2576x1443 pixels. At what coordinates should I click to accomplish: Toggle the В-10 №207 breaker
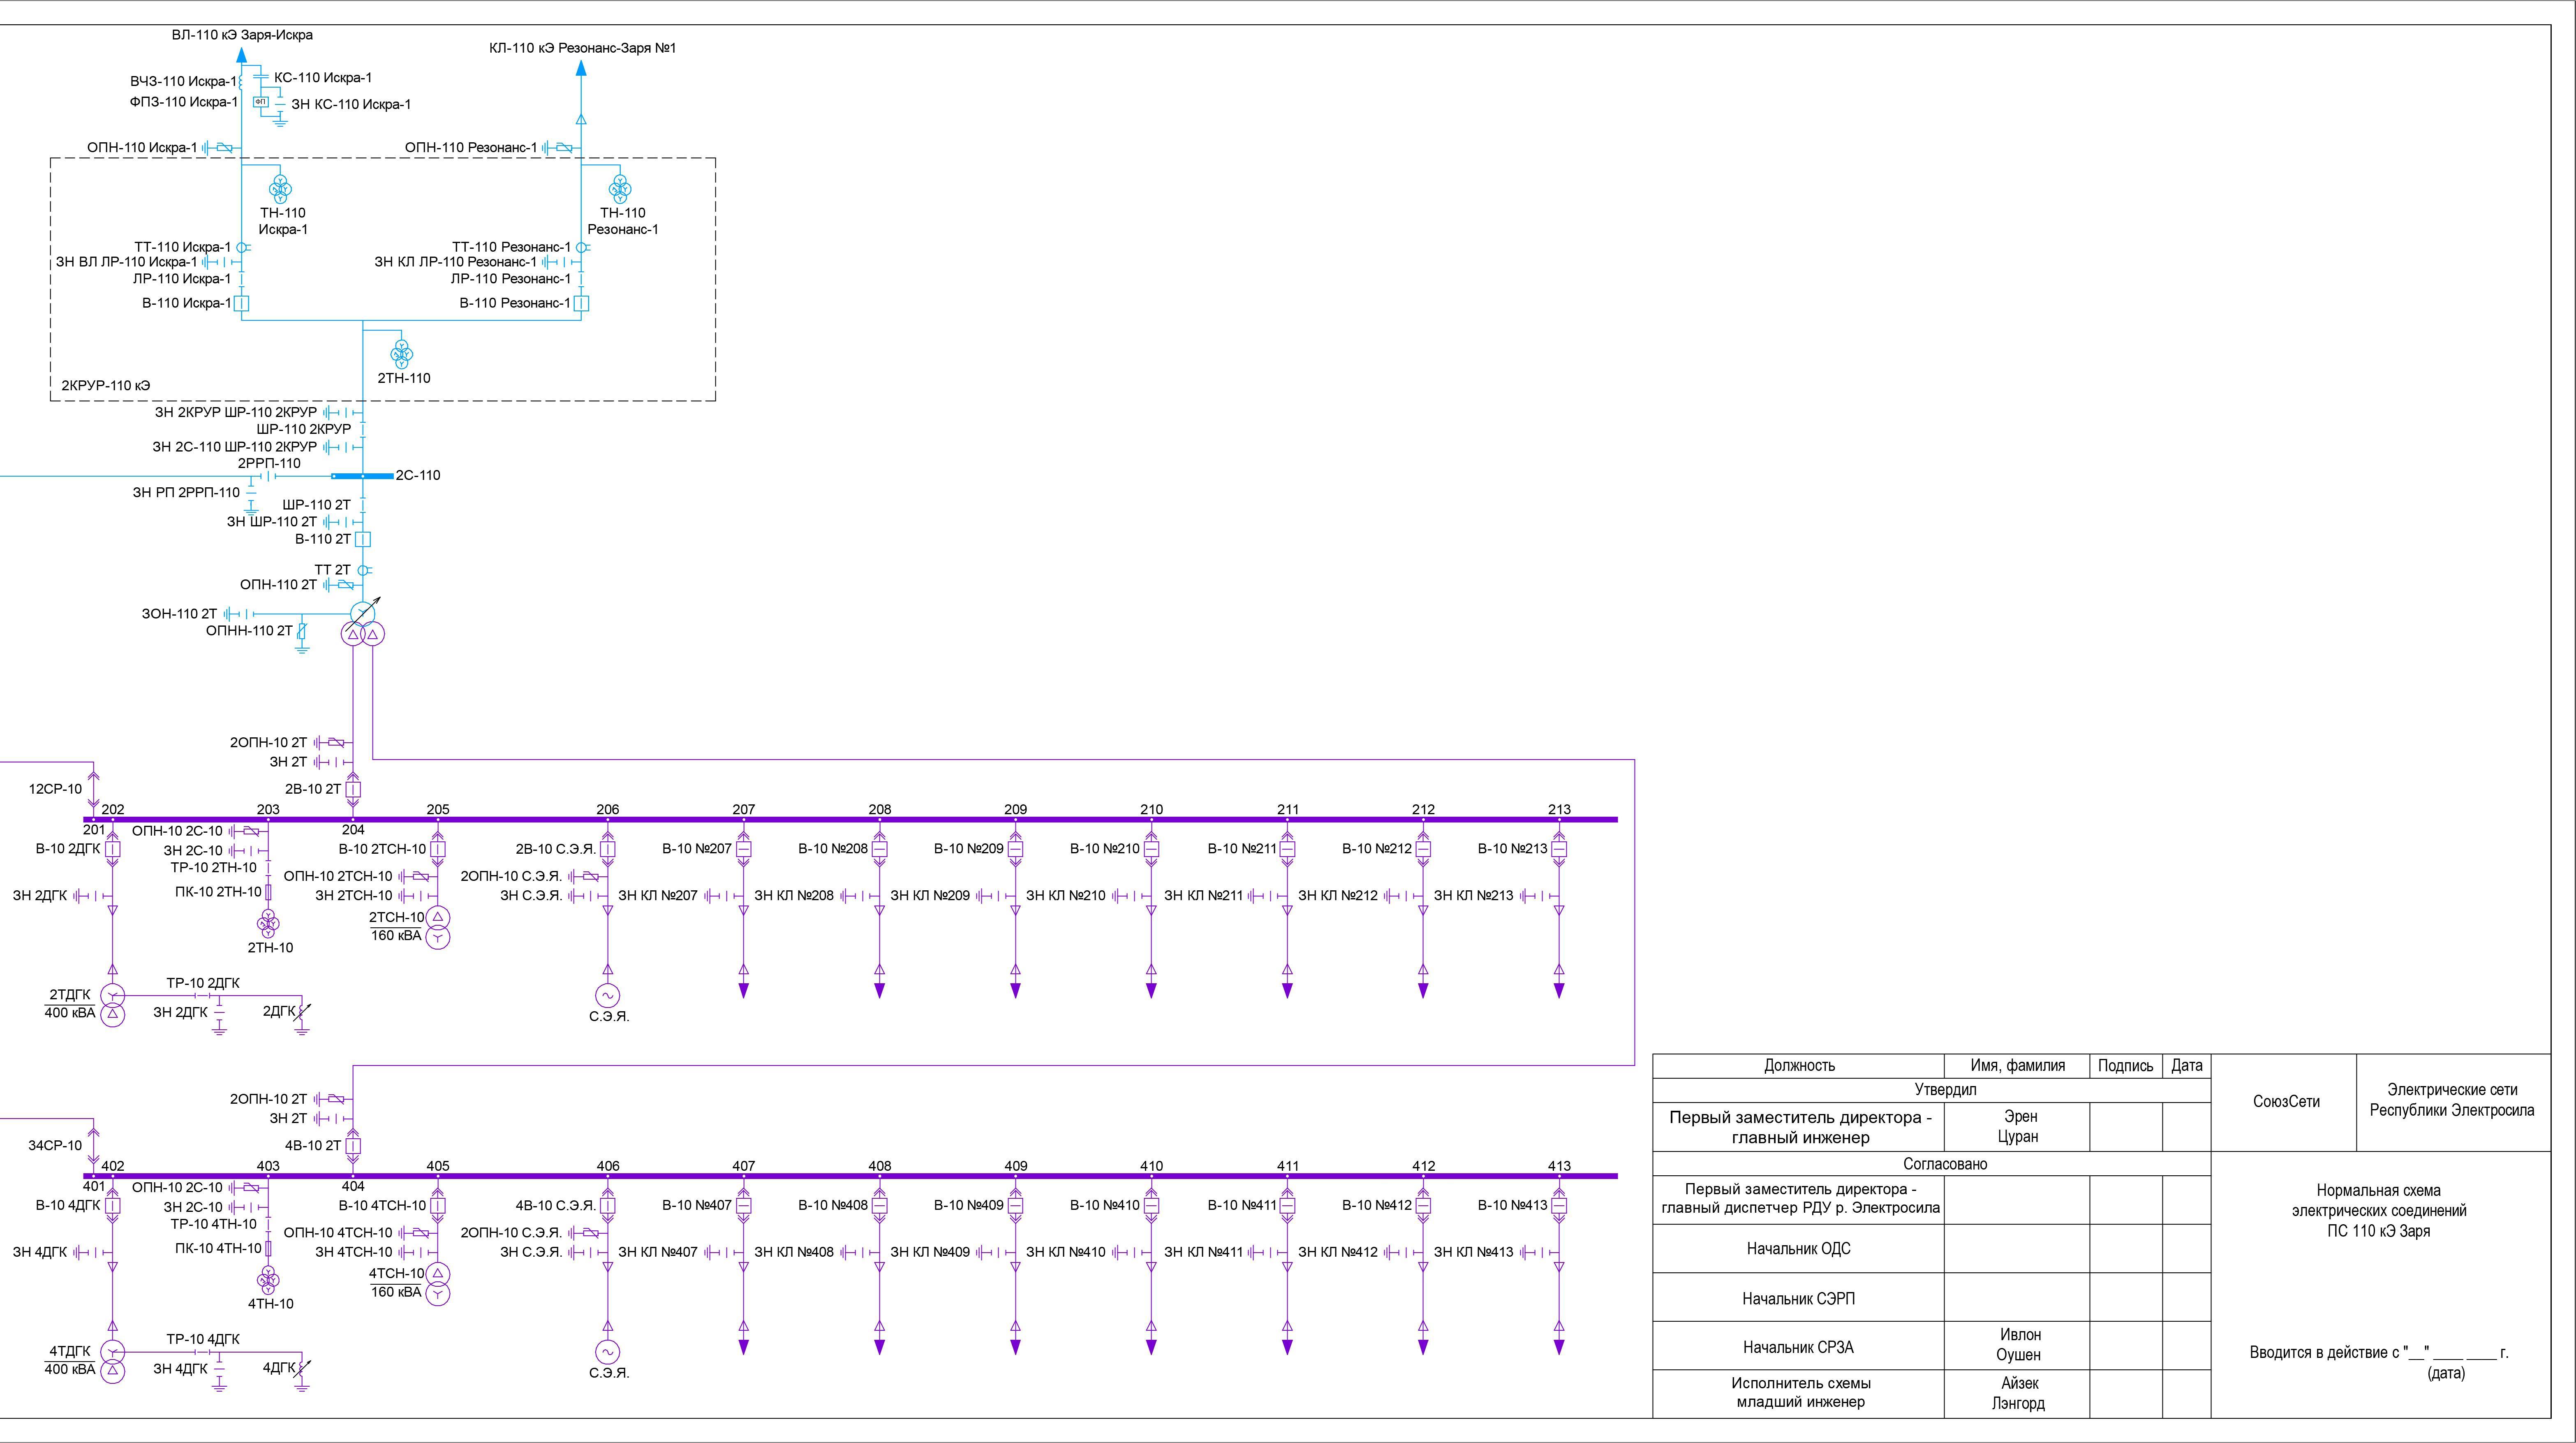[x=744, y=849]
